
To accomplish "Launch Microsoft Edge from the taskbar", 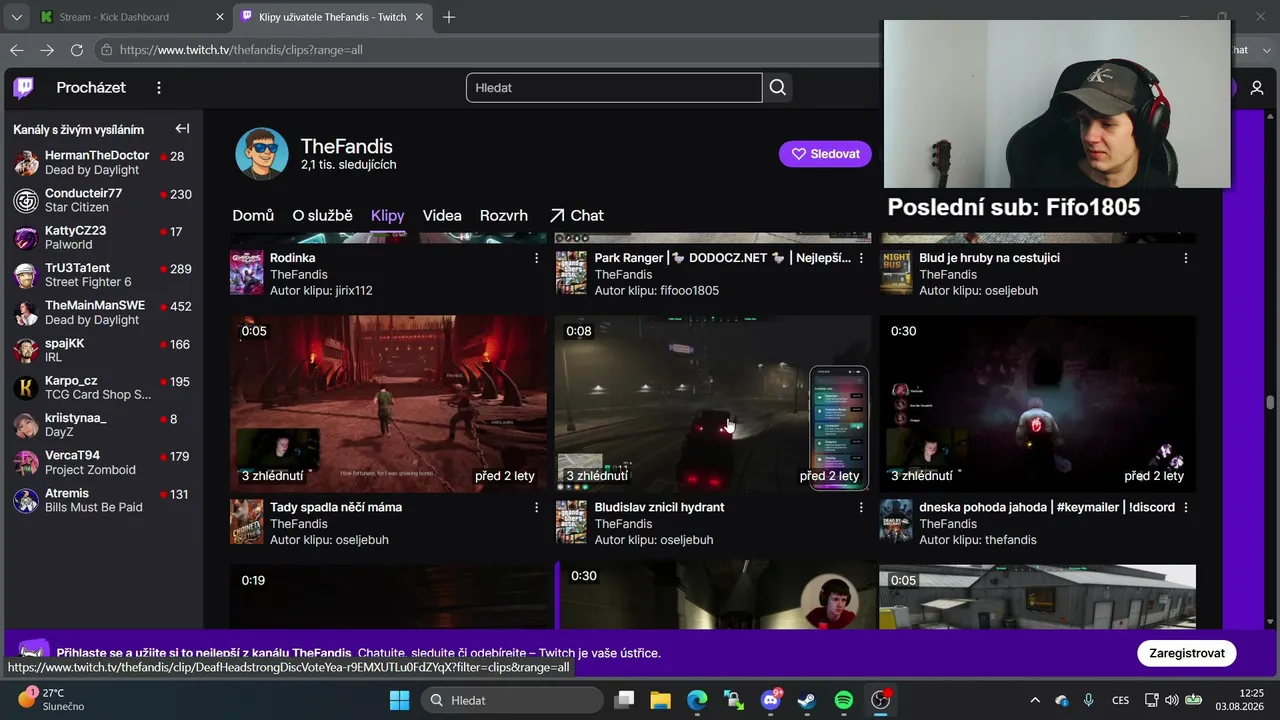I will tap(697, 700).
